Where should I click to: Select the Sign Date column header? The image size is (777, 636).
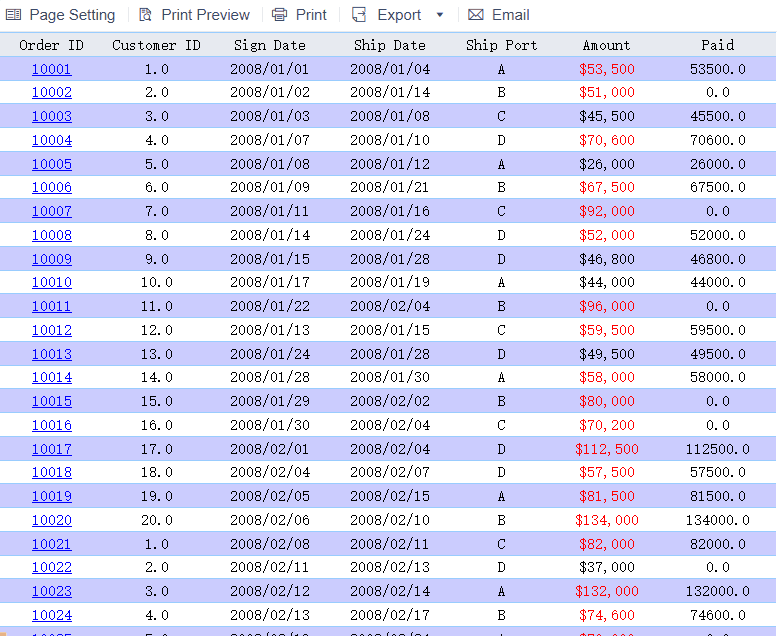(270, 45)
